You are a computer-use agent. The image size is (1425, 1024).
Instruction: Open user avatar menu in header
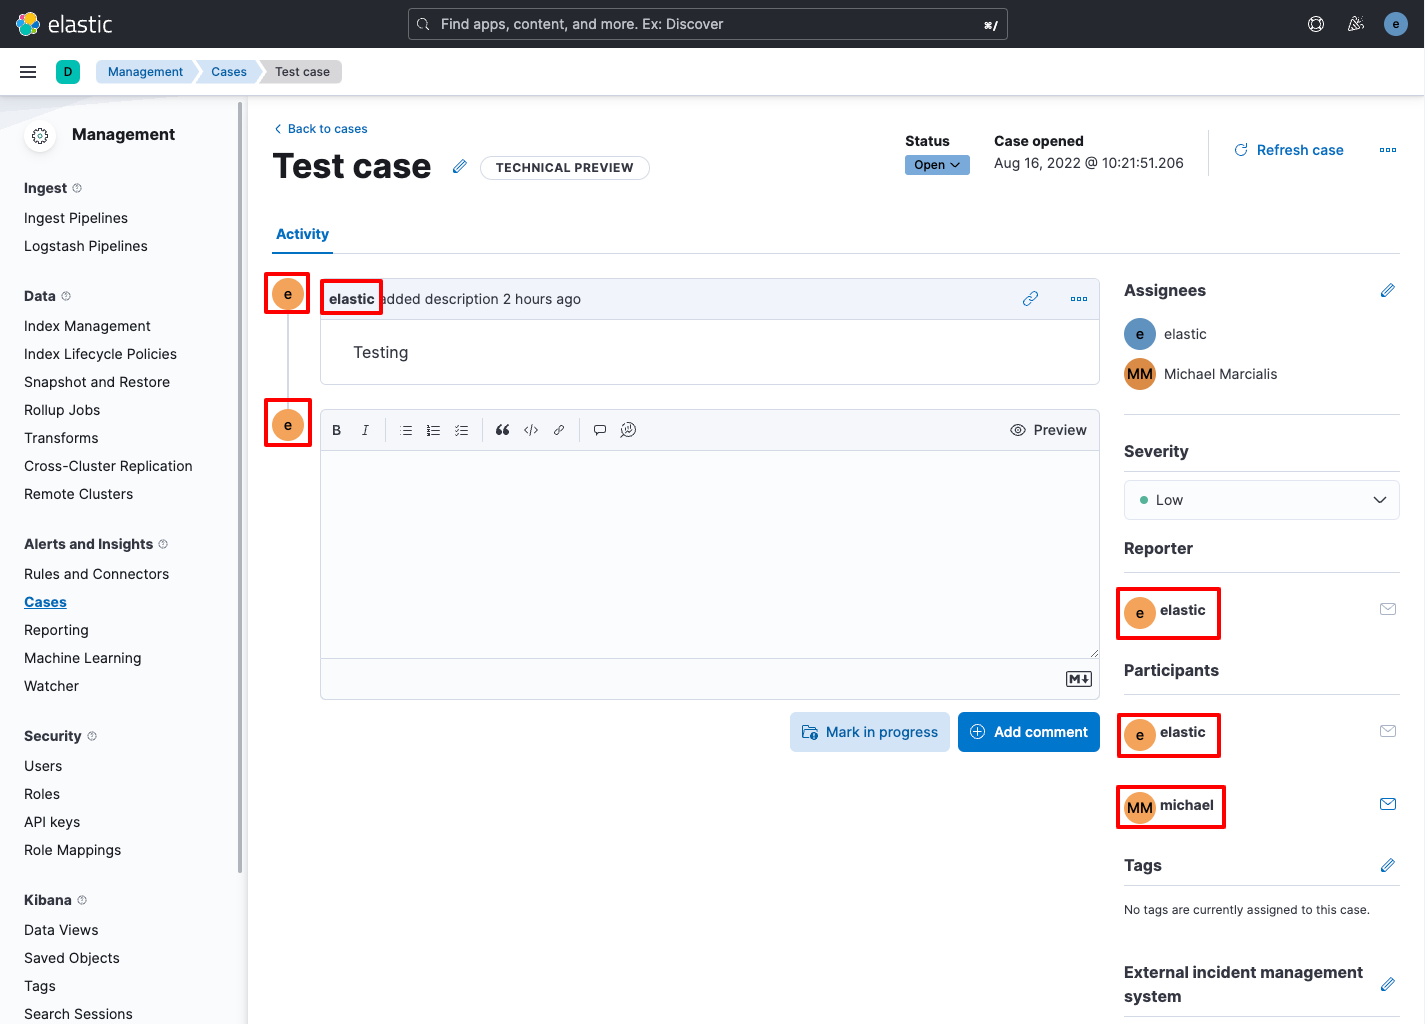[x=1396, y=24]
